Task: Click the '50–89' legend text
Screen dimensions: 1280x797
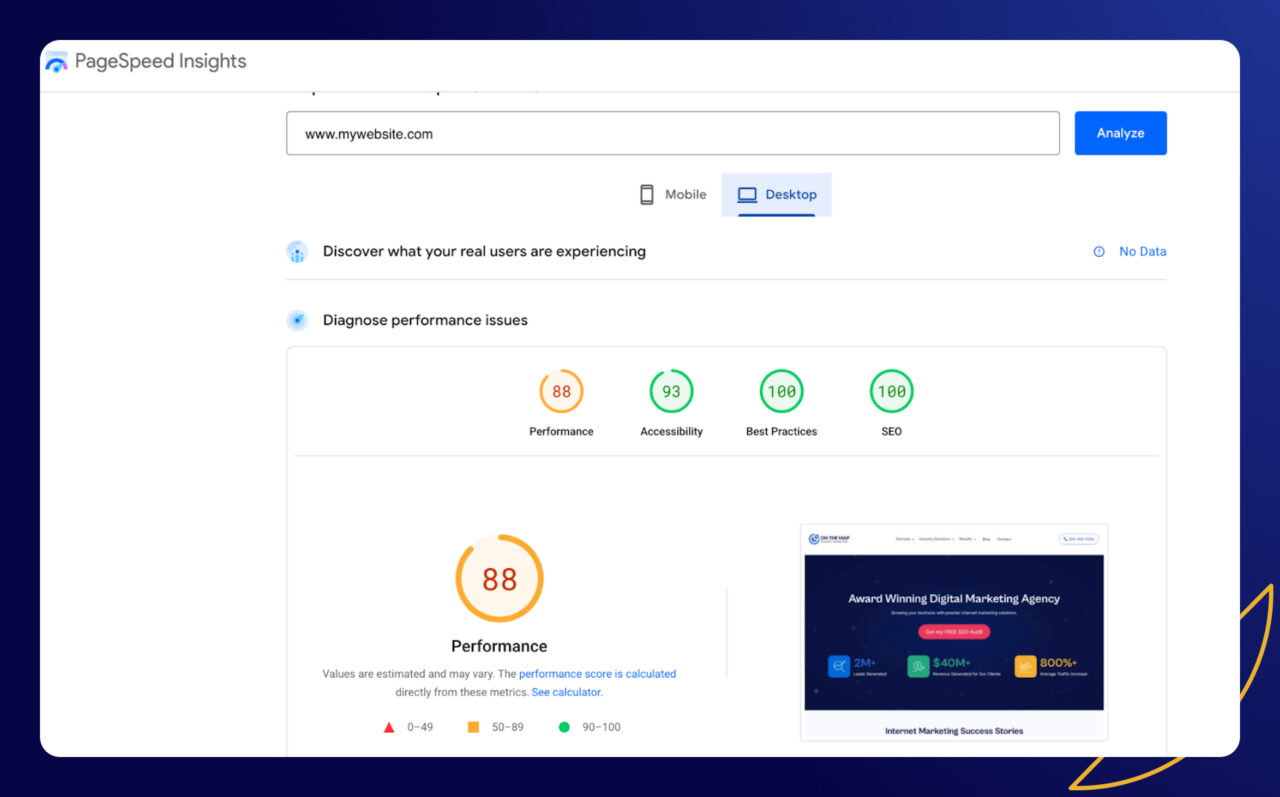Action: coord(507,727)
